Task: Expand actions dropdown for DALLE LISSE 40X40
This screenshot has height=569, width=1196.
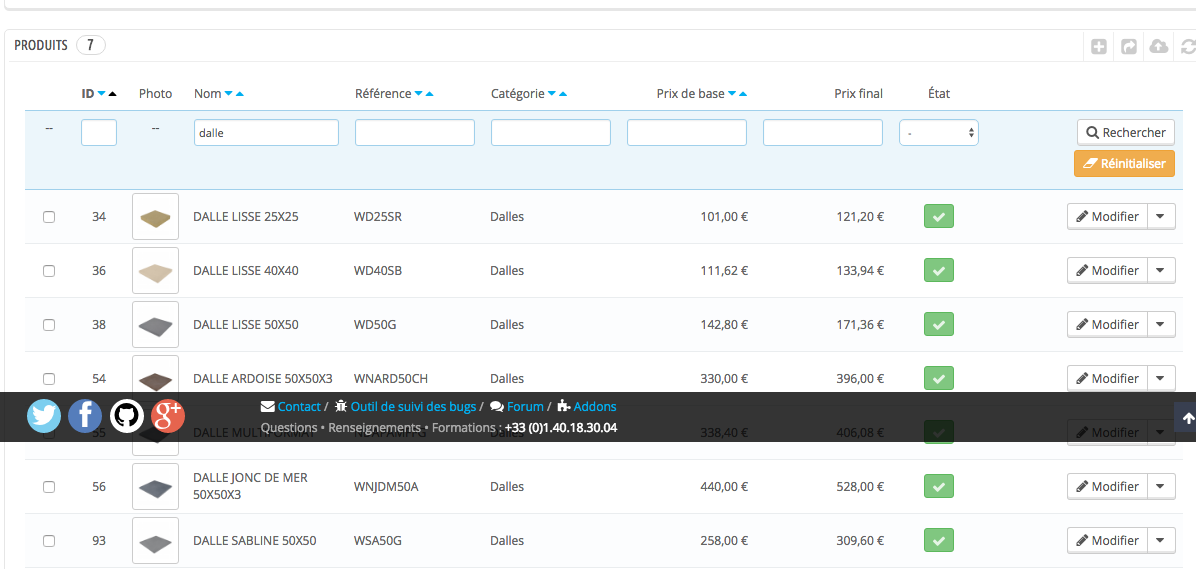Action: (1161, 271)
